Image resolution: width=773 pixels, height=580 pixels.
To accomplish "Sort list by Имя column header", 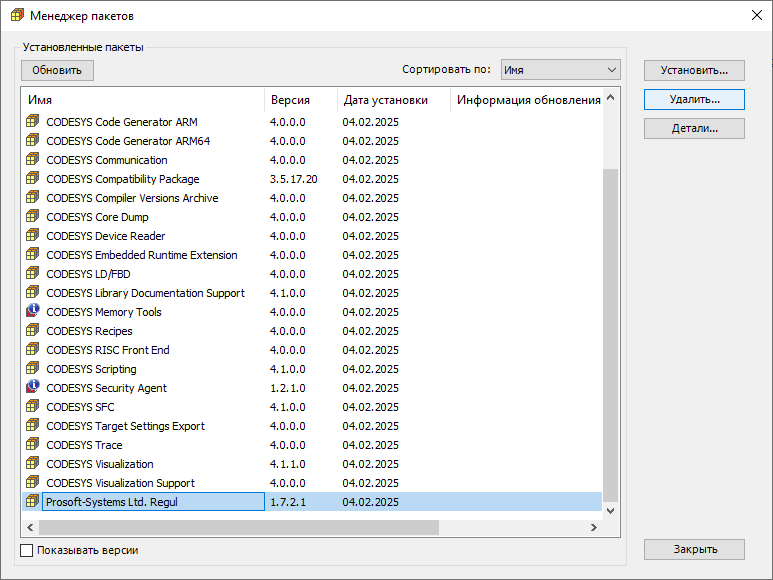I will (x=142, y=100).
